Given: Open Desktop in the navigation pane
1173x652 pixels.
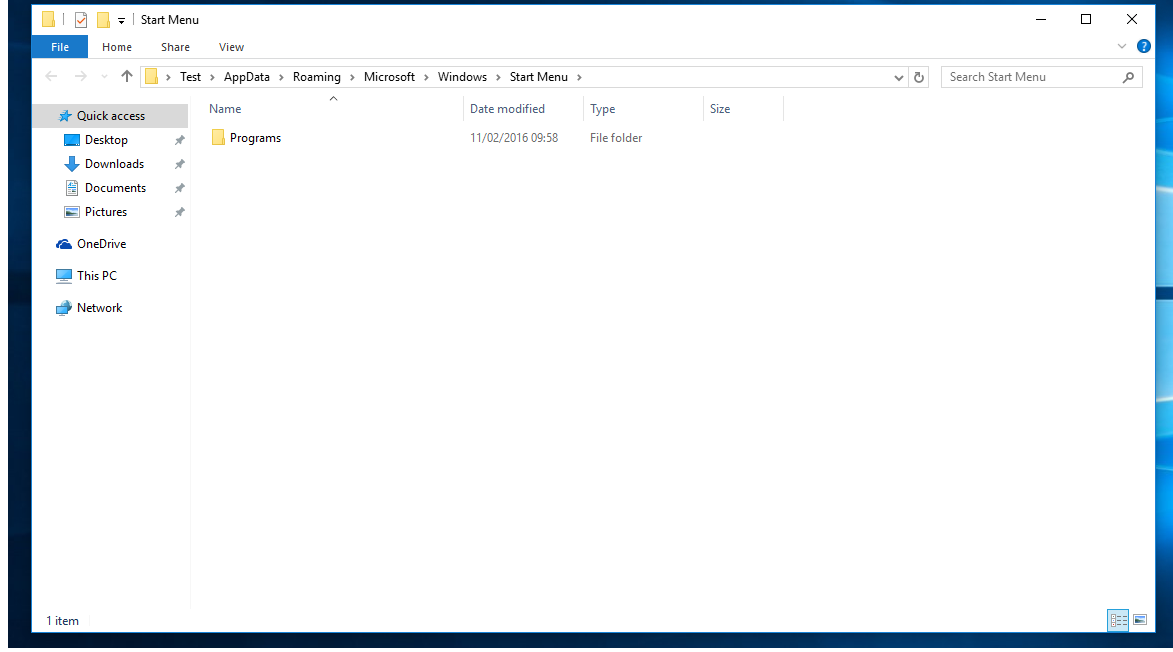Looking at the screenshot, I should tap(105, 140).
